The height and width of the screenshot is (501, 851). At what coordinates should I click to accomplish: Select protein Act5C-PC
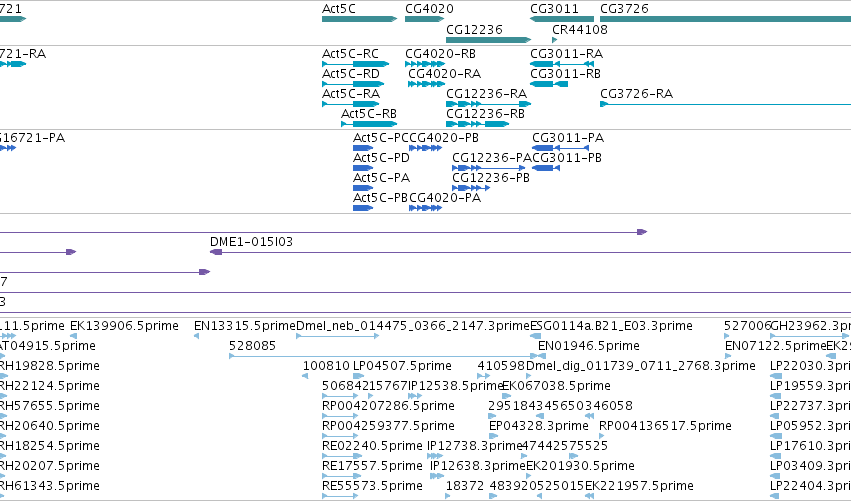coord(380,138)
